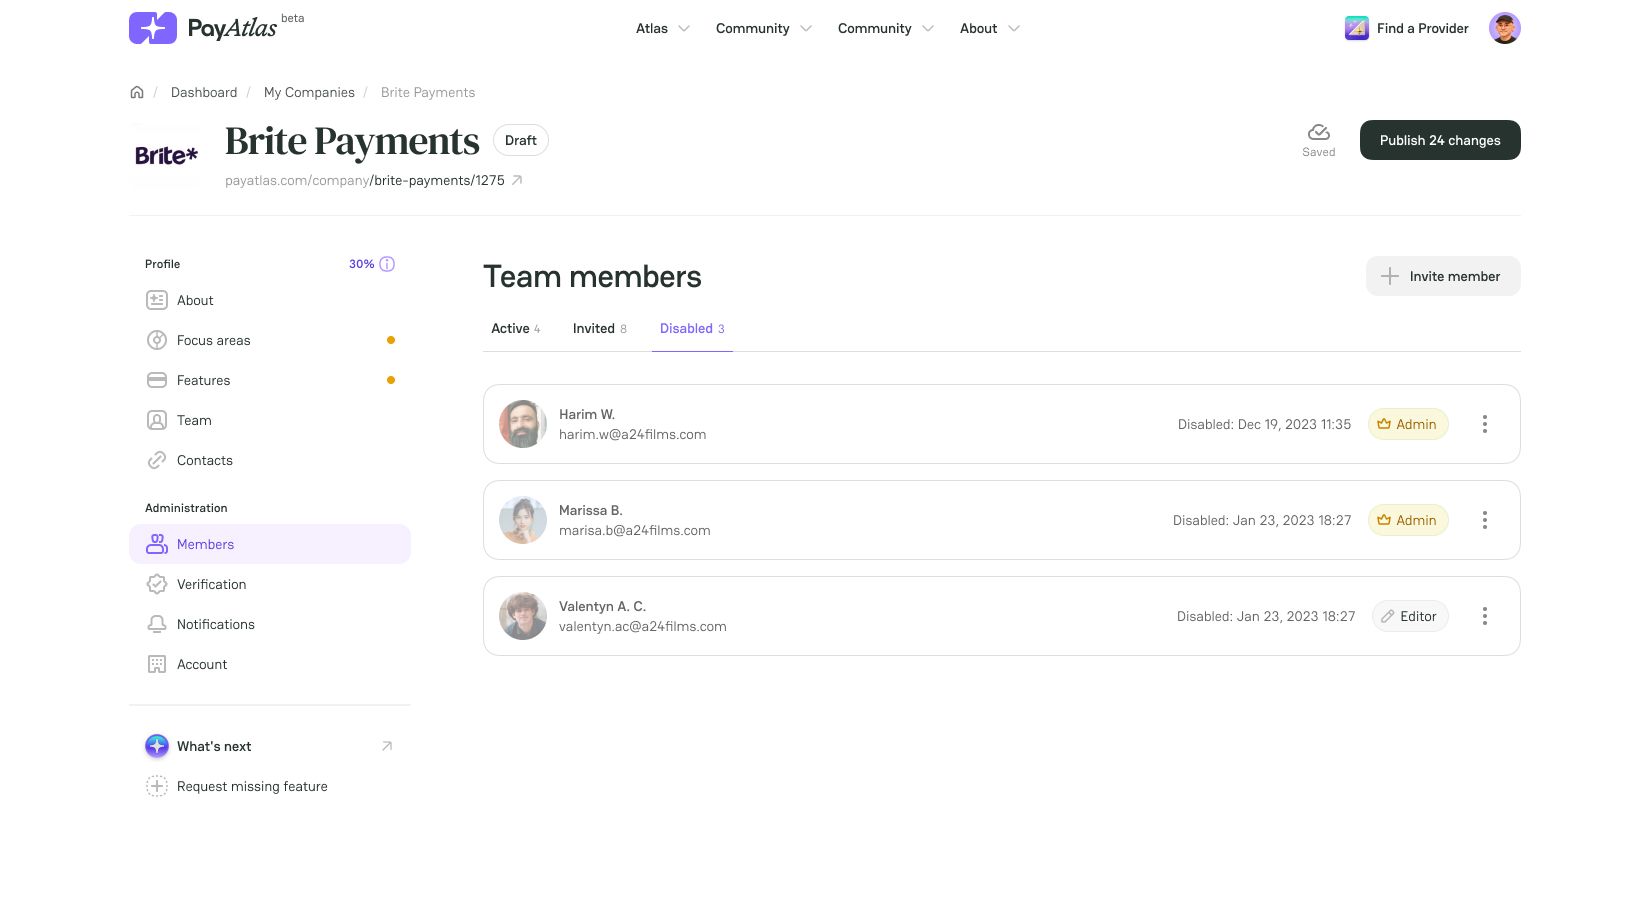The image size is (1650, 900).
Task: Go to Dashboard breadcrumb link
Action: [204, 92]
